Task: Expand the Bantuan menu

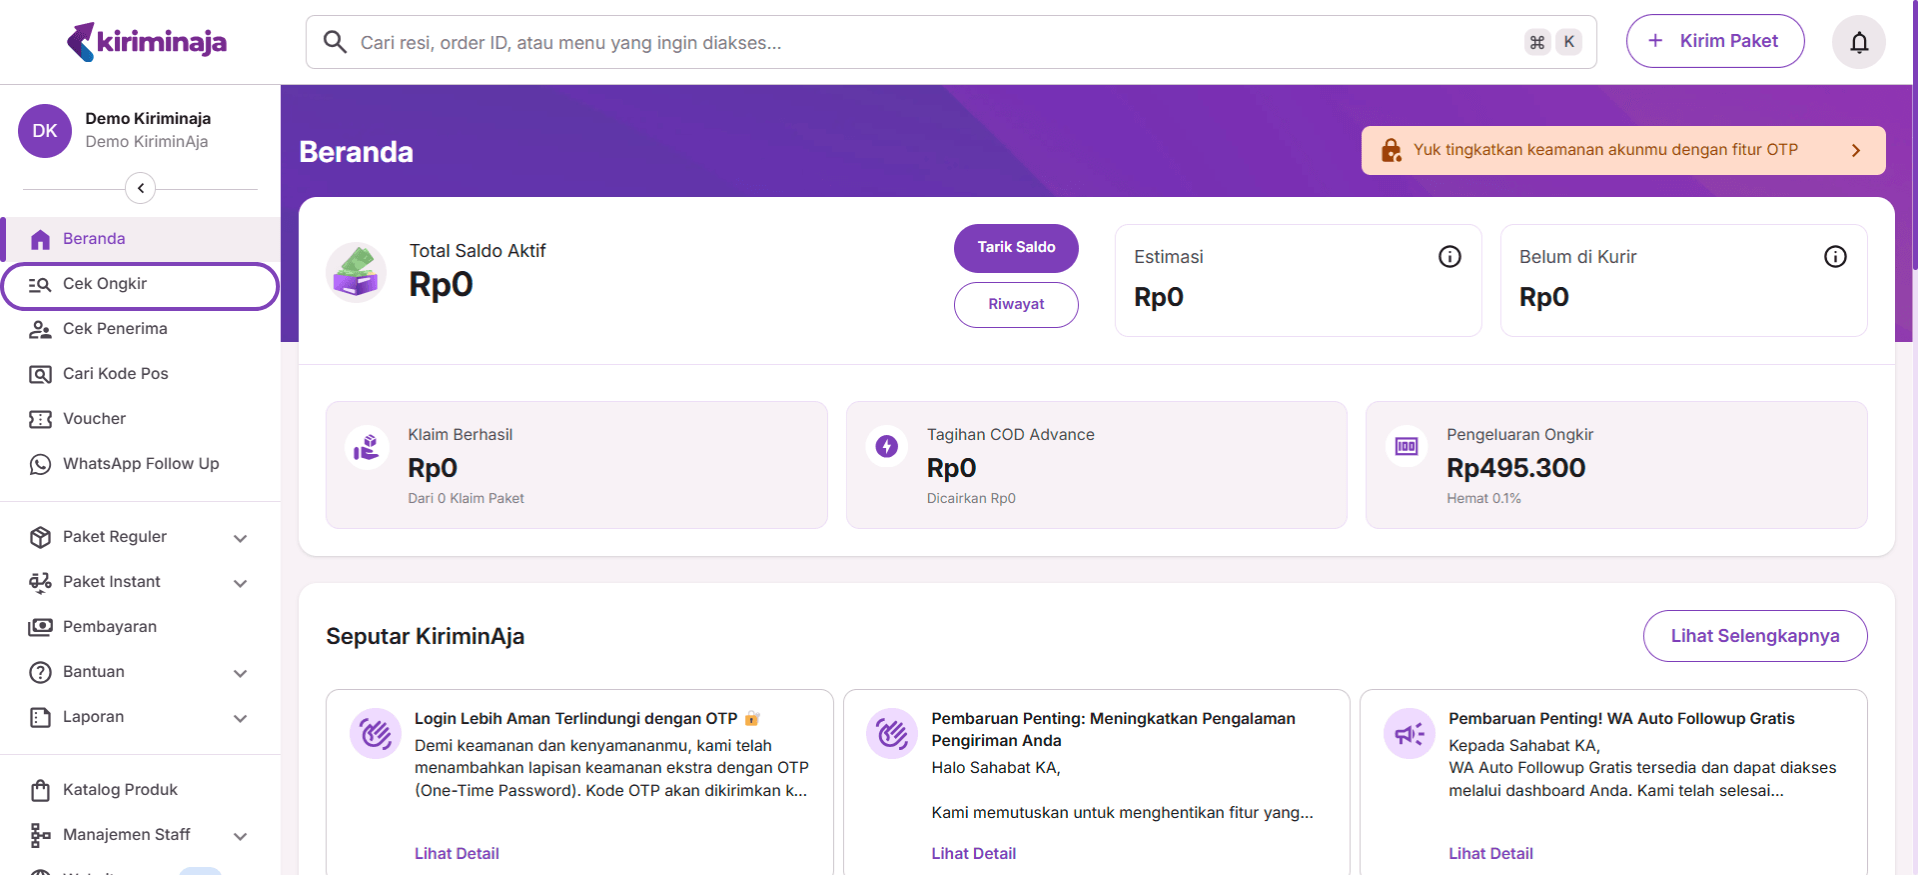Action: [240, 673]
